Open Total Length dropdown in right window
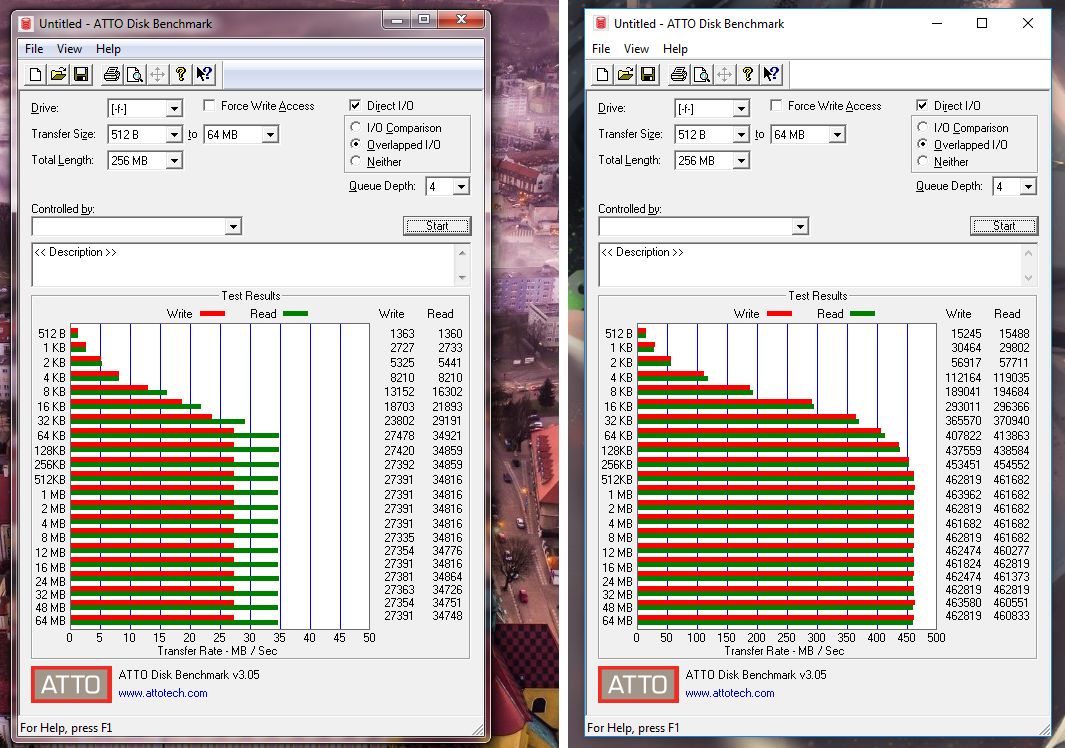Screen dimensions: 1065x748 click(x=742, y=160)
